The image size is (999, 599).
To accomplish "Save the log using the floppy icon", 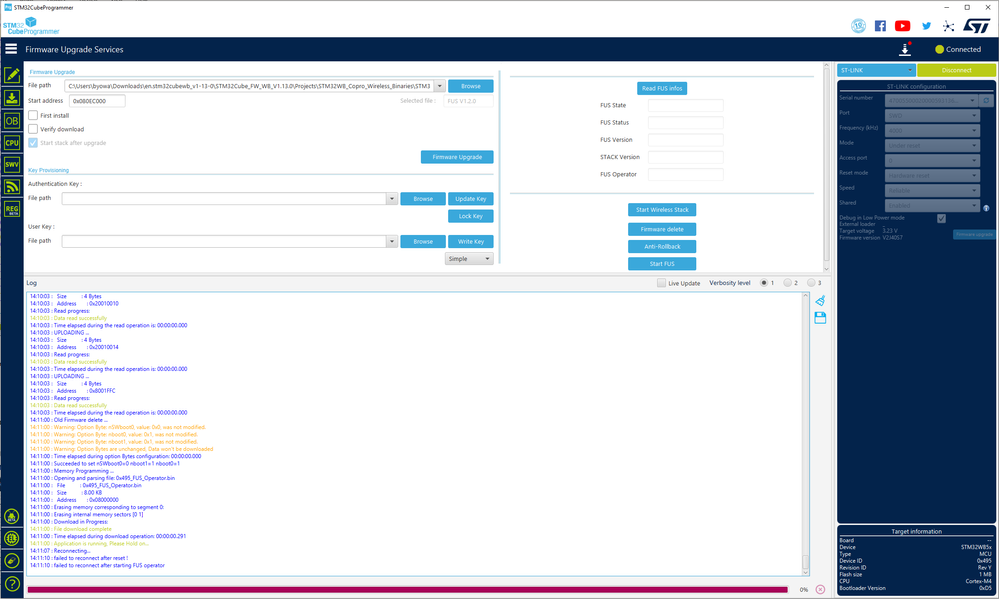I will (820, 317).
